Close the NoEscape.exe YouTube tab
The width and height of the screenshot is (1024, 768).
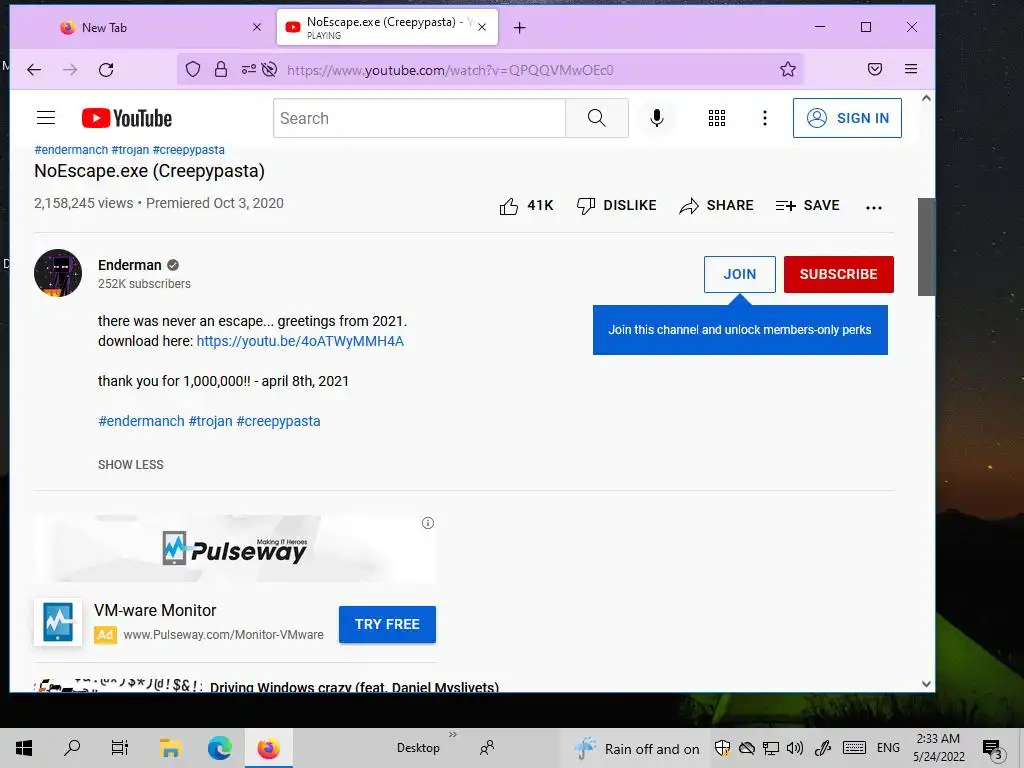(482, 27)
